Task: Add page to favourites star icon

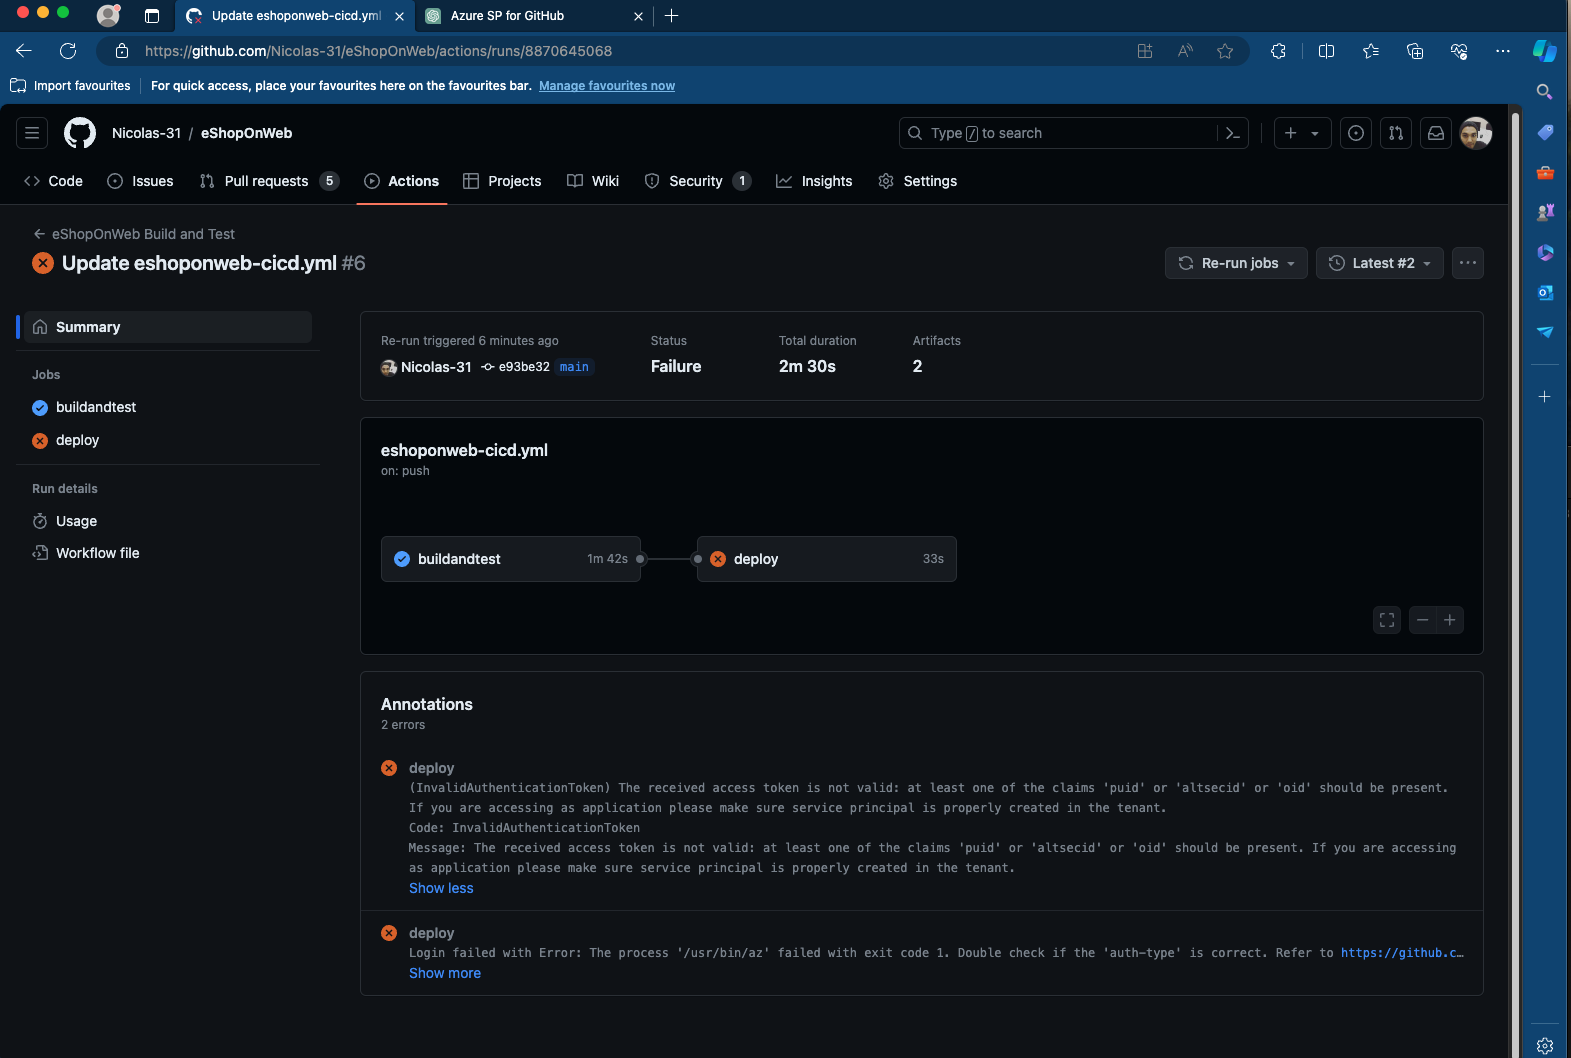Action: [1225, 51]
